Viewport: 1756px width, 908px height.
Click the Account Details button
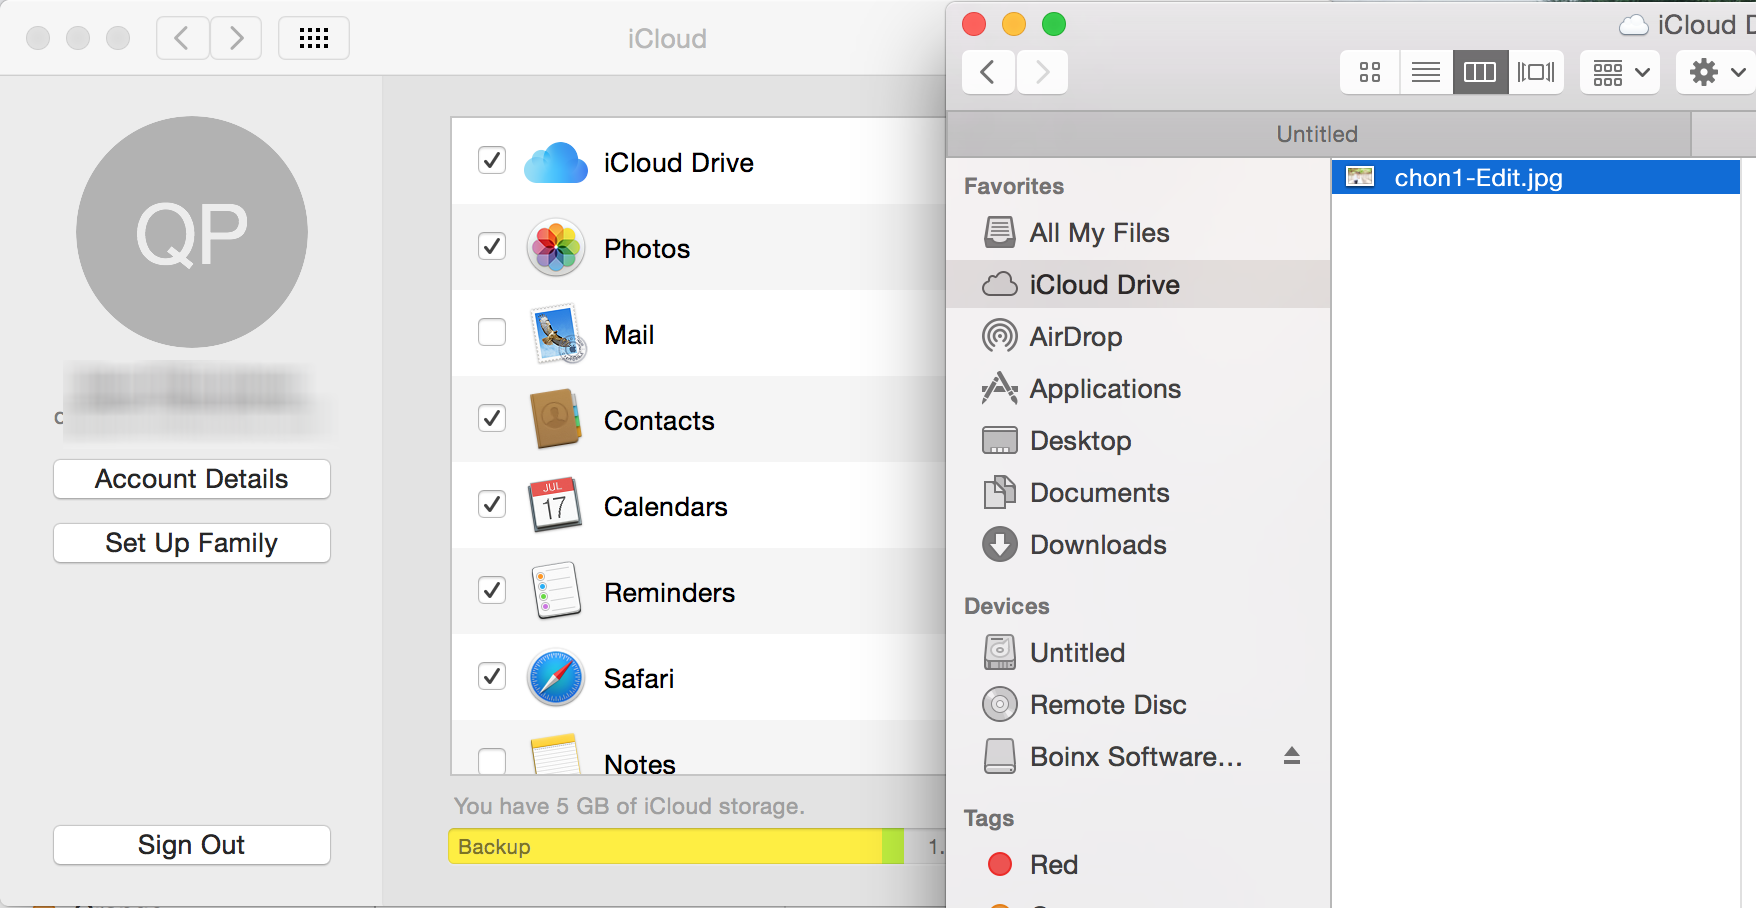[x=192, y=479]
